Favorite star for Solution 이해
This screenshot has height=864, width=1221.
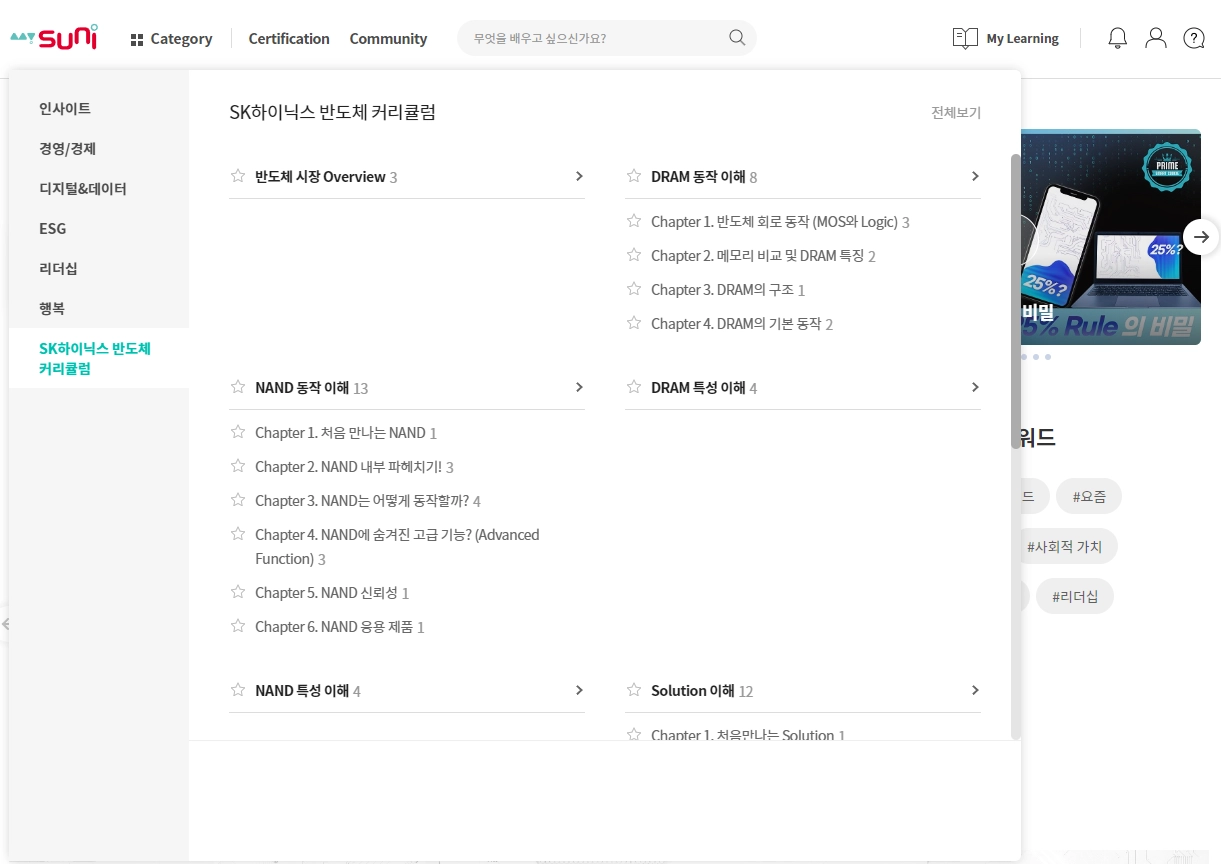[634, 690]
